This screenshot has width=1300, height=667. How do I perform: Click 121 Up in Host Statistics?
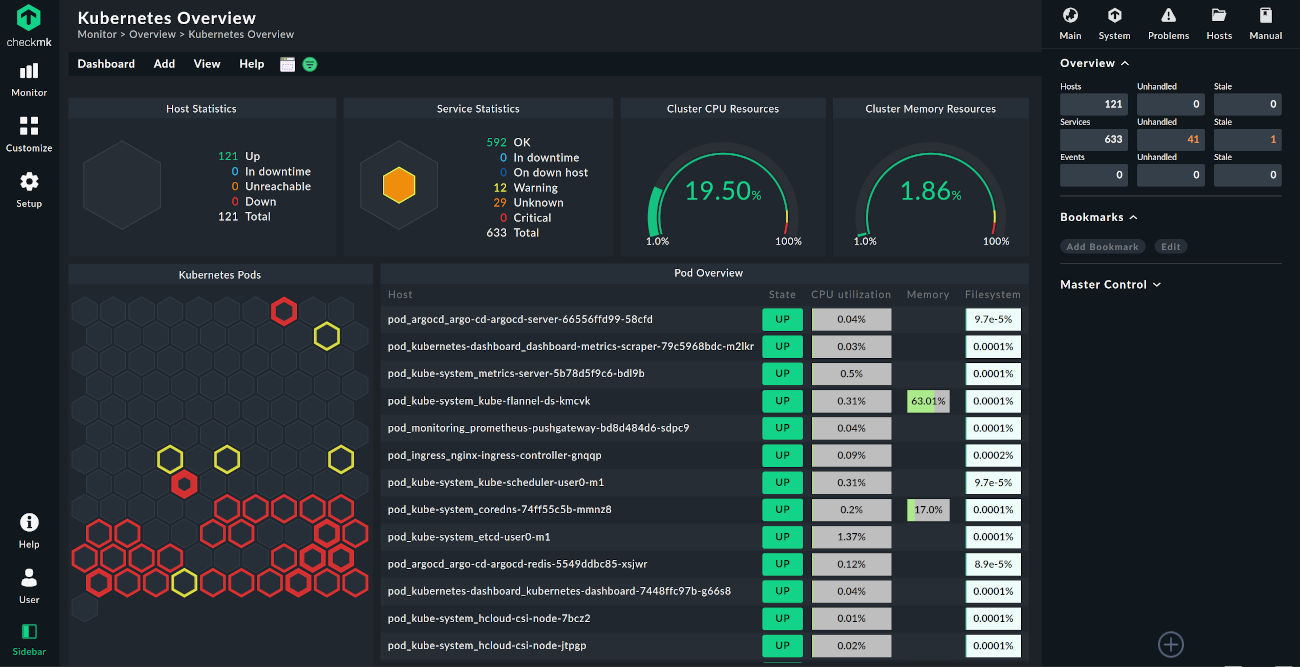[x=239, y=156]
